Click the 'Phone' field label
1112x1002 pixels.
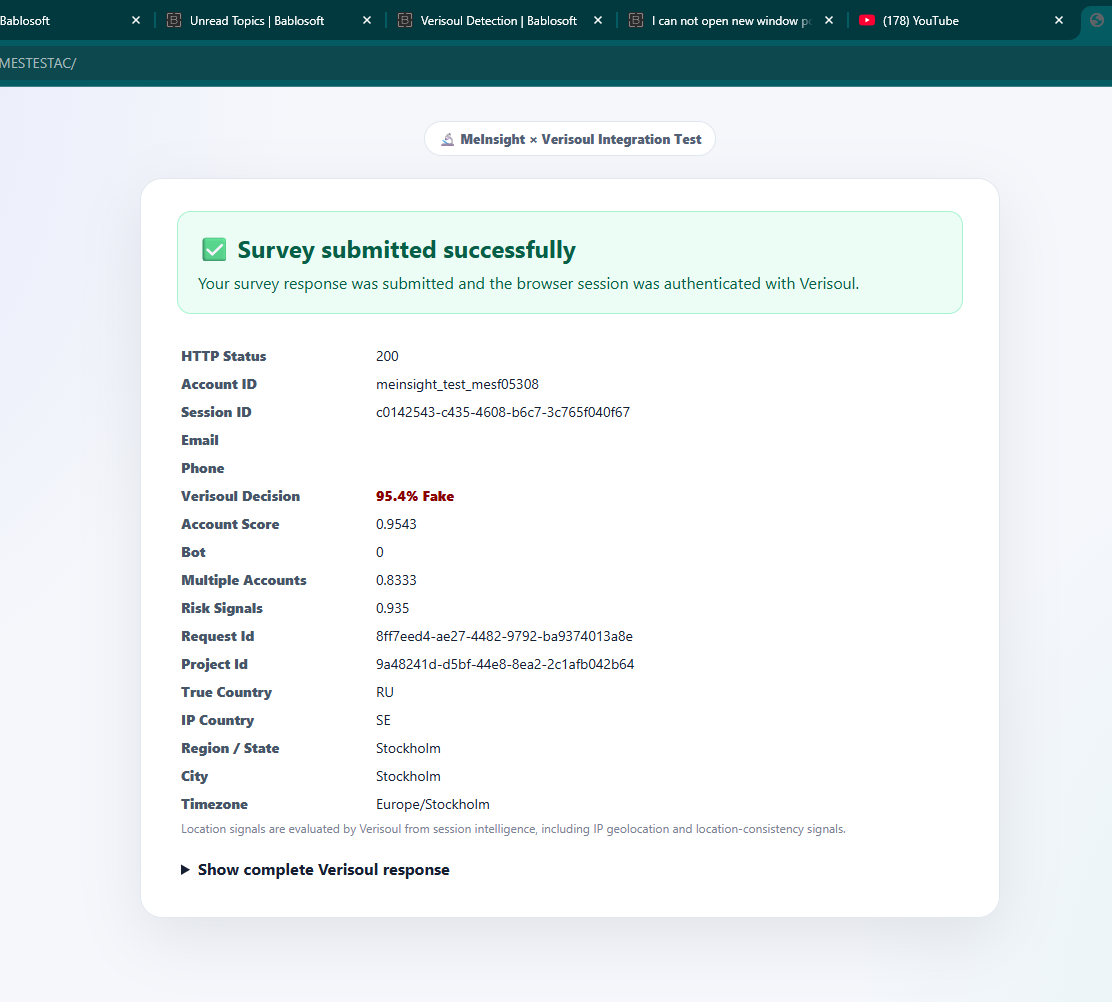(x=203, y=468)
